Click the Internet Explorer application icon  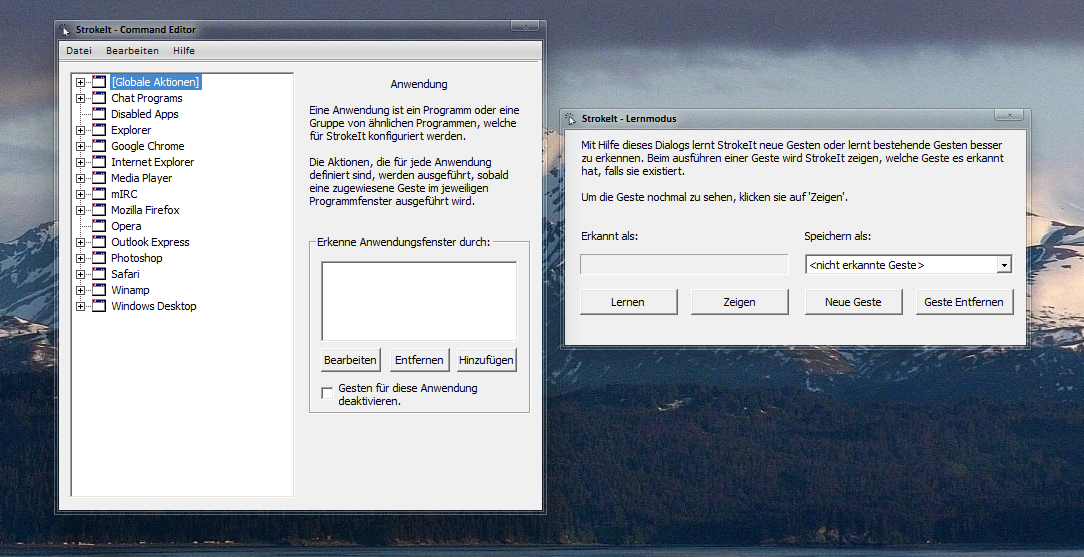pyautogui.click(x=99, y=162)
